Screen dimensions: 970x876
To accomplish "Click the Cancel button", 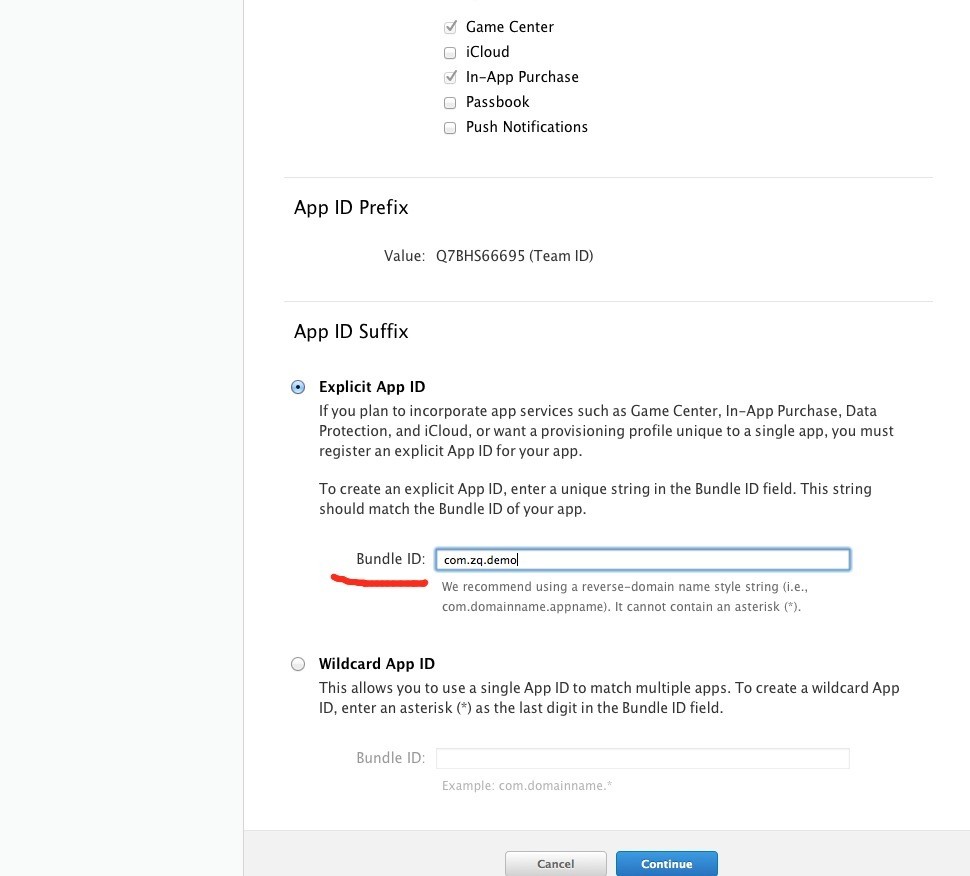I will 556,864.
